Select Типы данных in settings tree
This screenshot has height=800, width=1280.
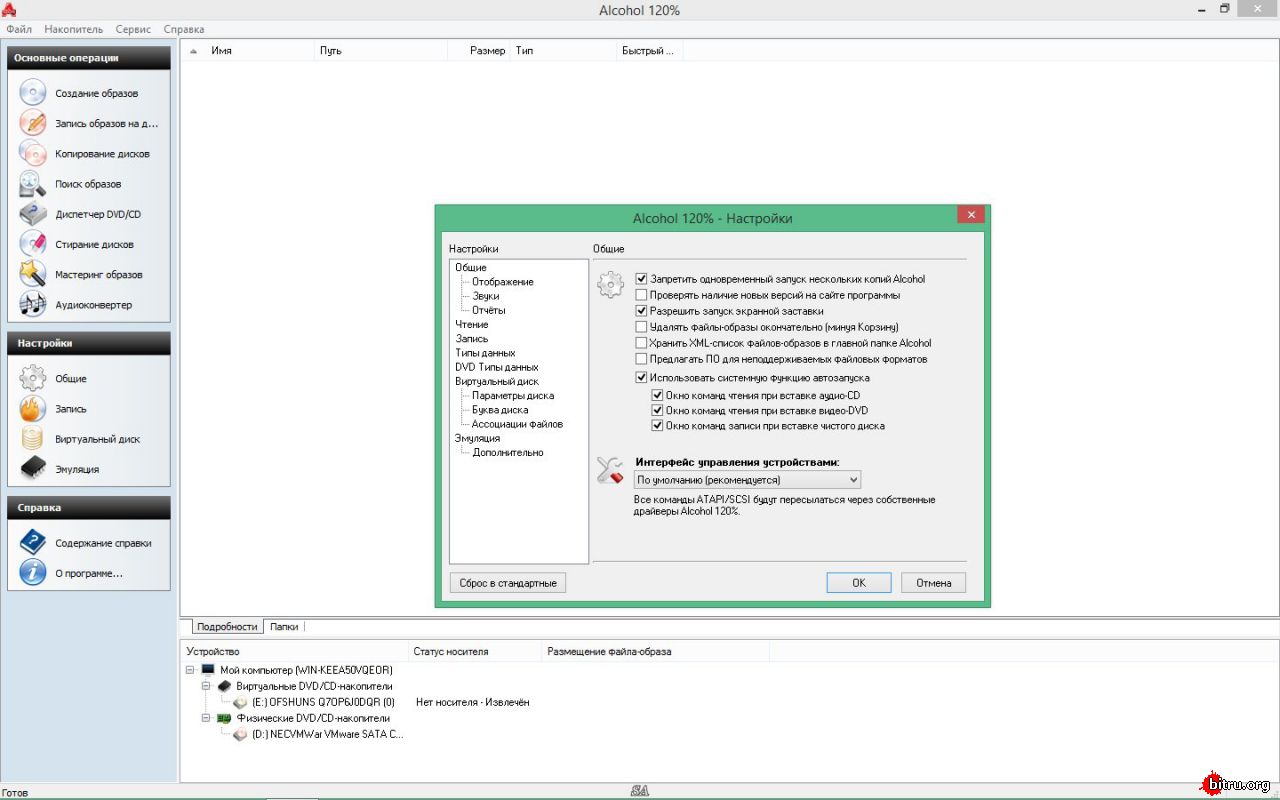485,353
